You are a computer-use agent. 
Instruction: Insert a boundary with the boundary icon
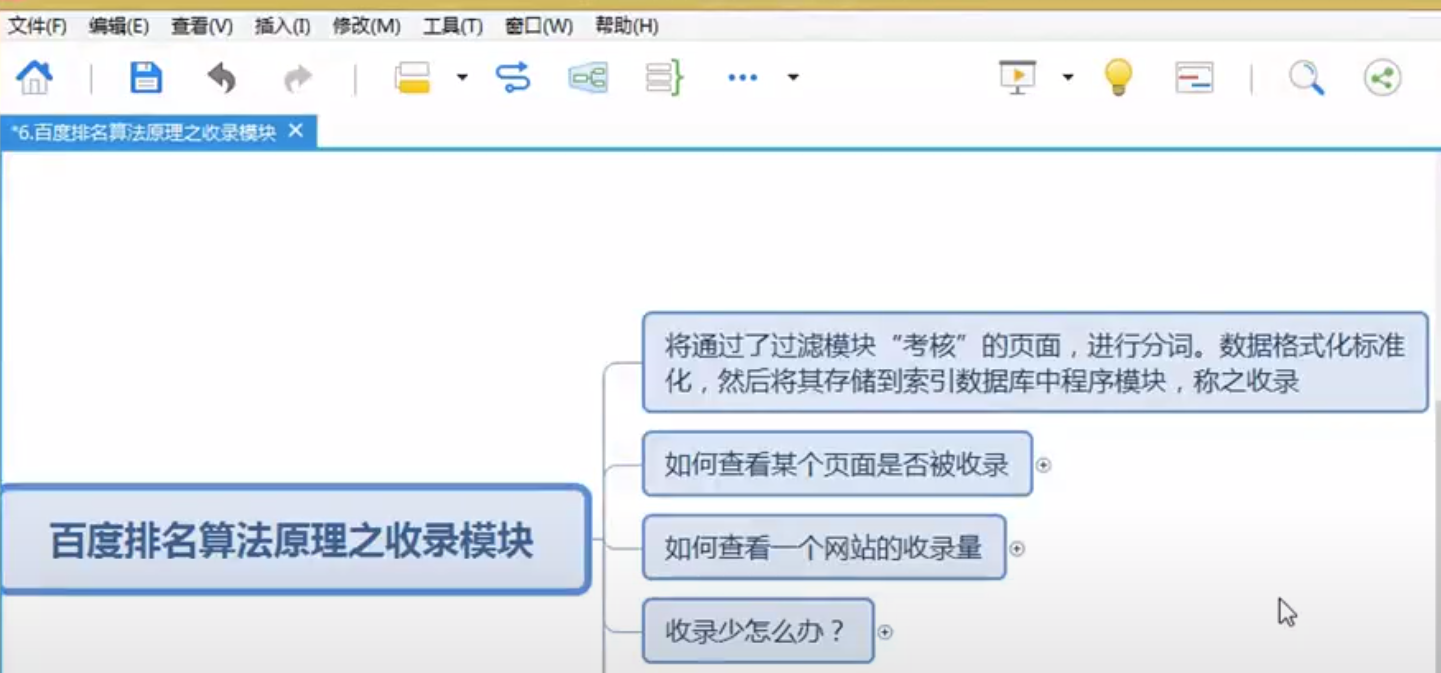point(588,77)
